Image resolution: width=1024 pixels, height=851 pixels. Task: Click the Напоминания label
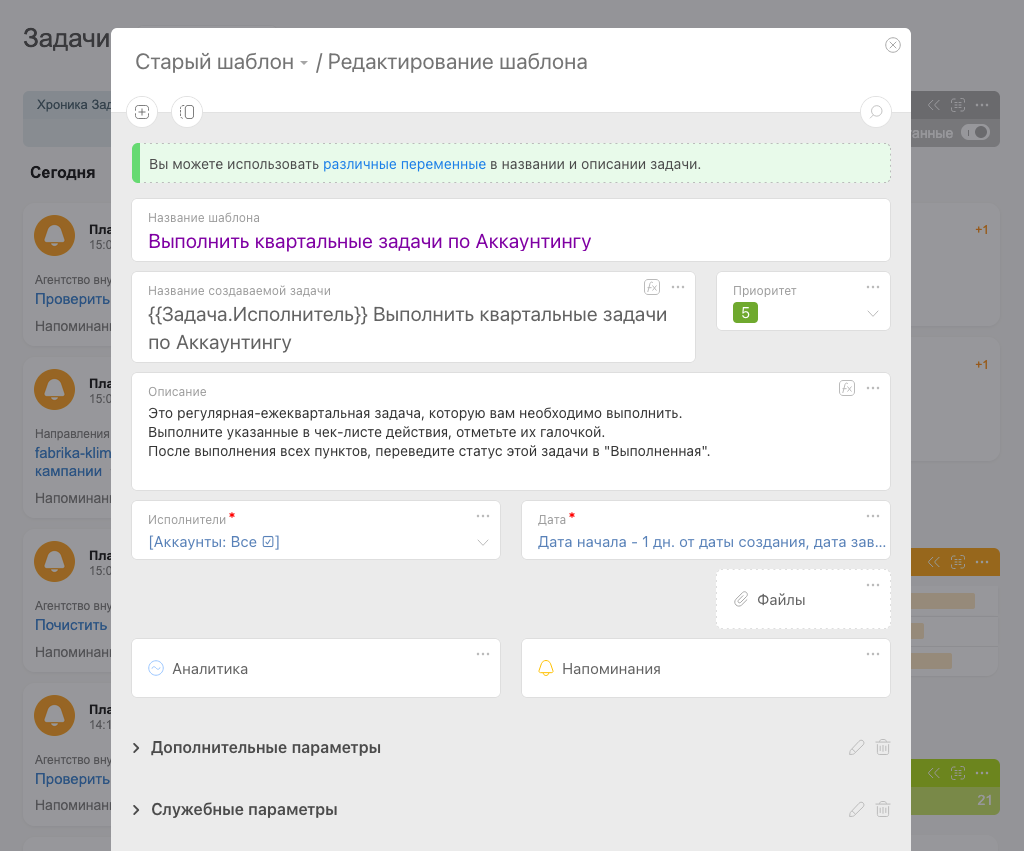(x=611, y=669)
